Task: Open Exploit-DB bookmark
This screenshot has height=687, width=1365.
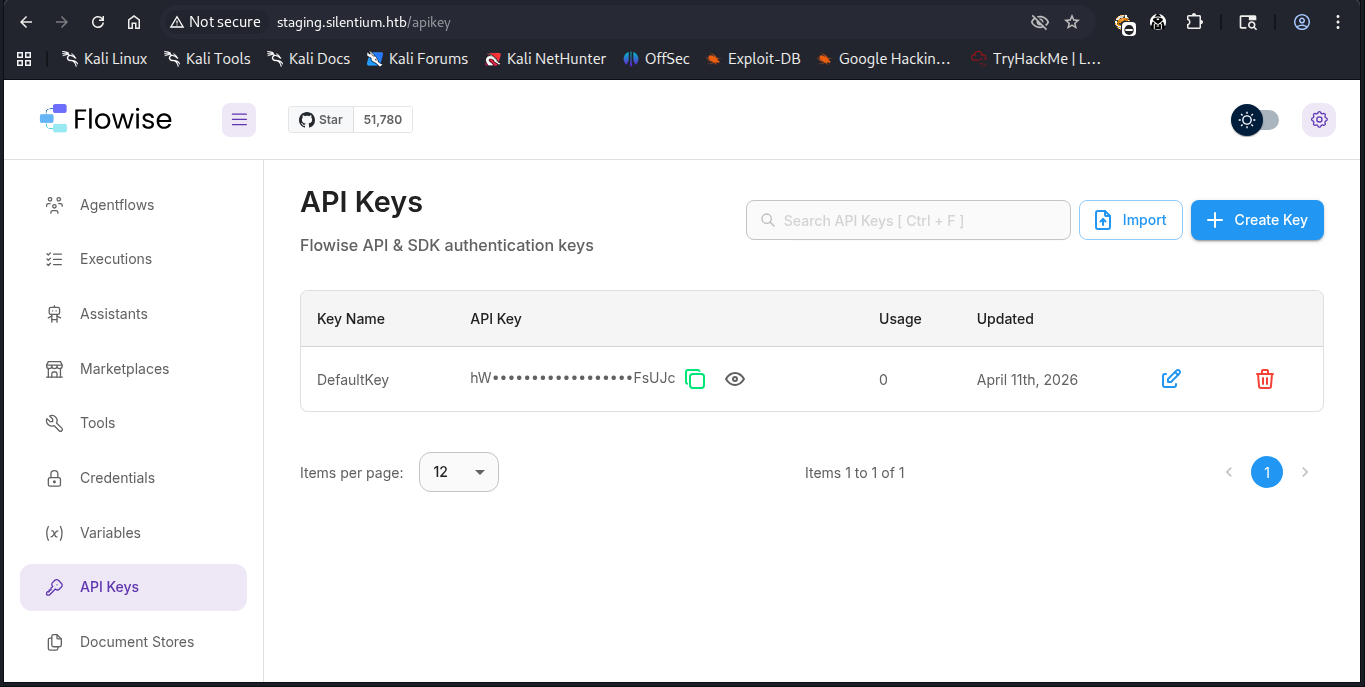Action: coord(753,59)
